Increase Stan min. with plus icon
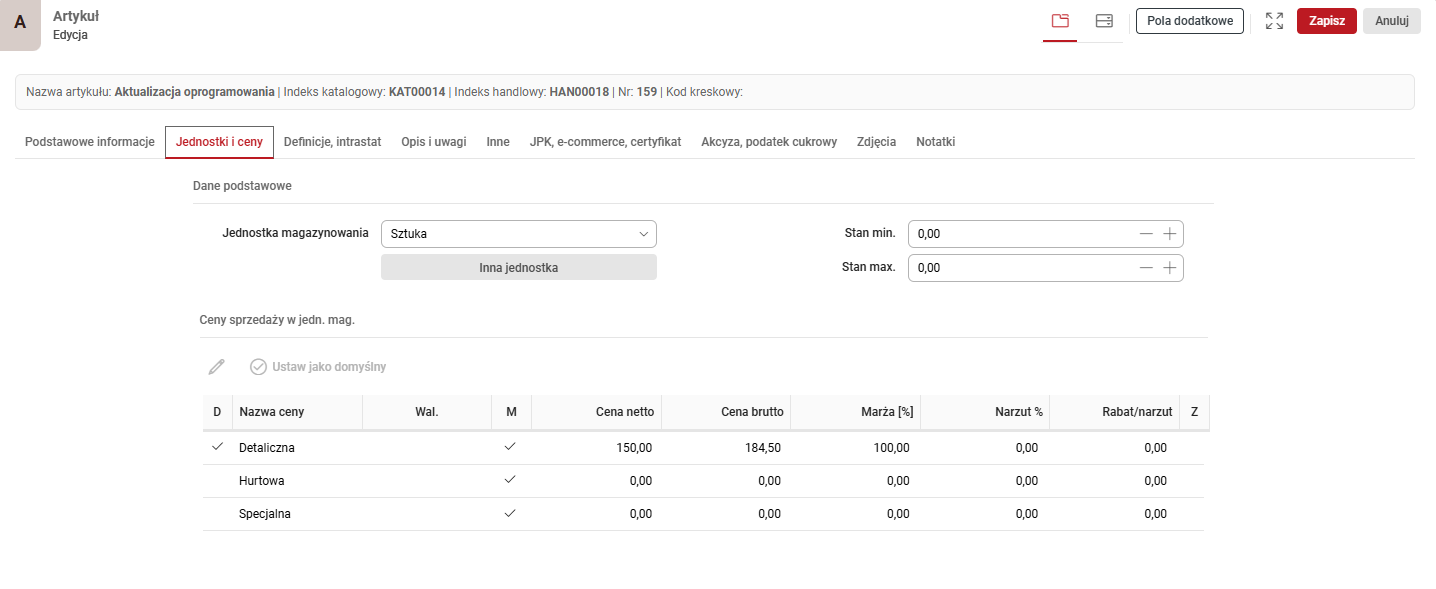This screenshot has height=589, width=1436. point(1169,234)
